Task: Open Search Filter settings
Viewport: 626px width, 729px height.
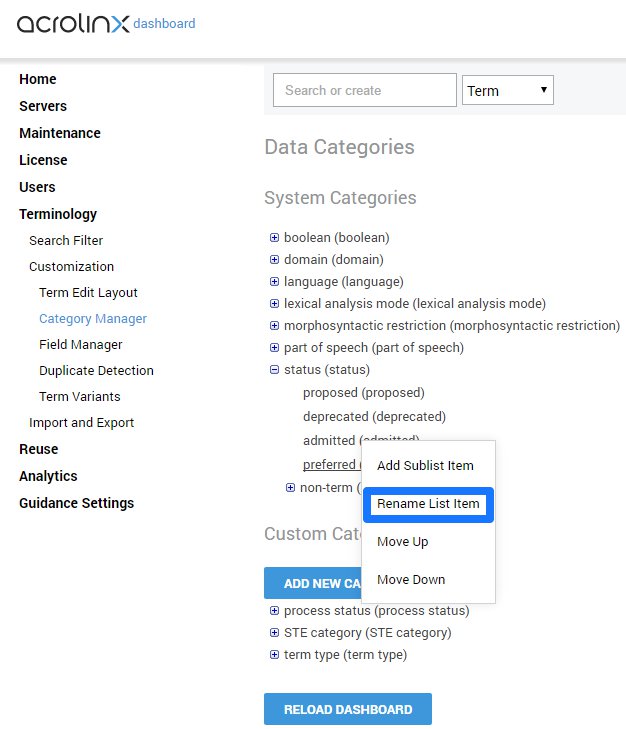Action: (66, 240)
